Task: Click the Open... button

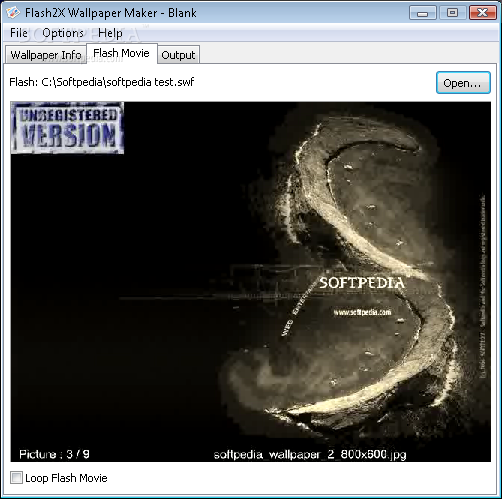Action: pos(463,83)
